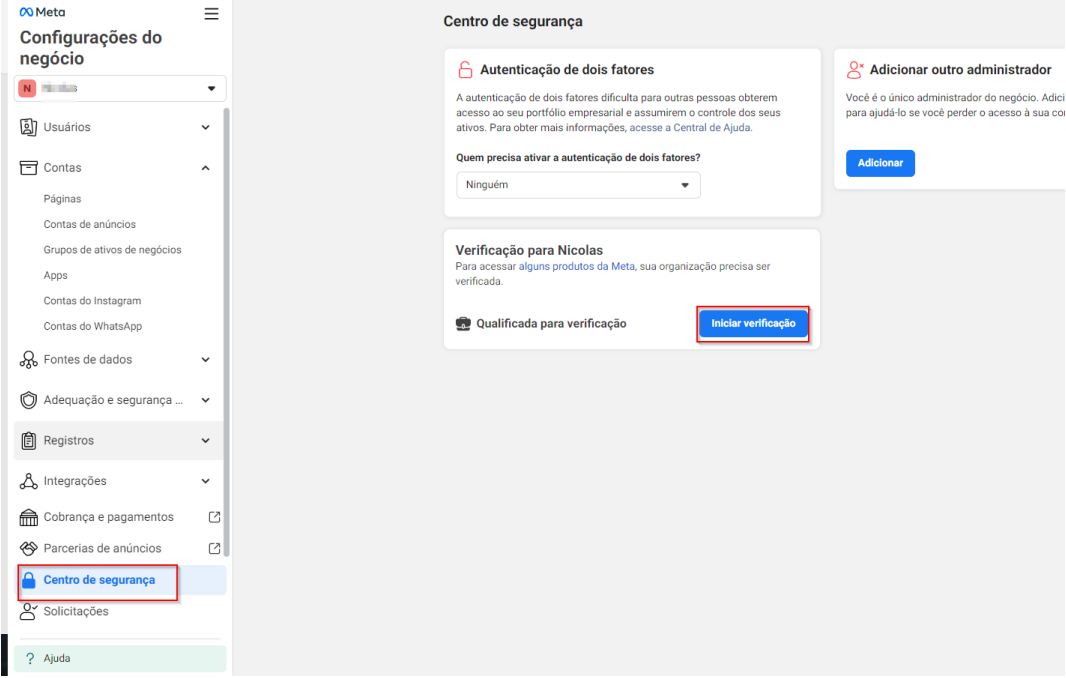The height and width of the screenshot is (678, 1066).
Task: Click the Adicionar outro administrador heading
Action: 961,69
